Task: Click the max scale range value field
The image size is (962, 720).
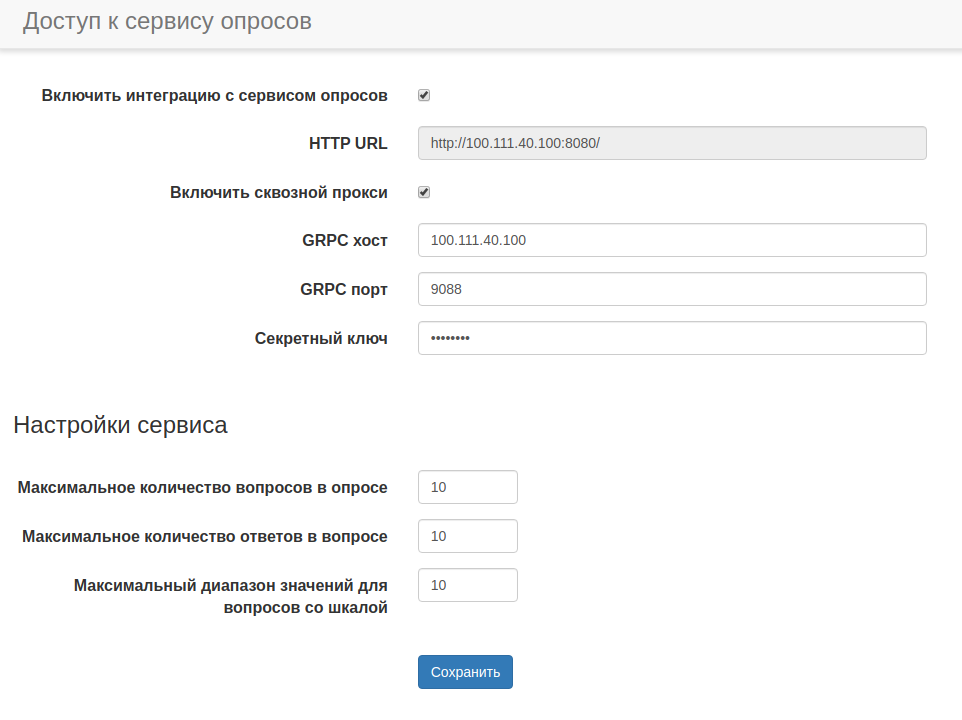Action: click(x=467, y=585)
